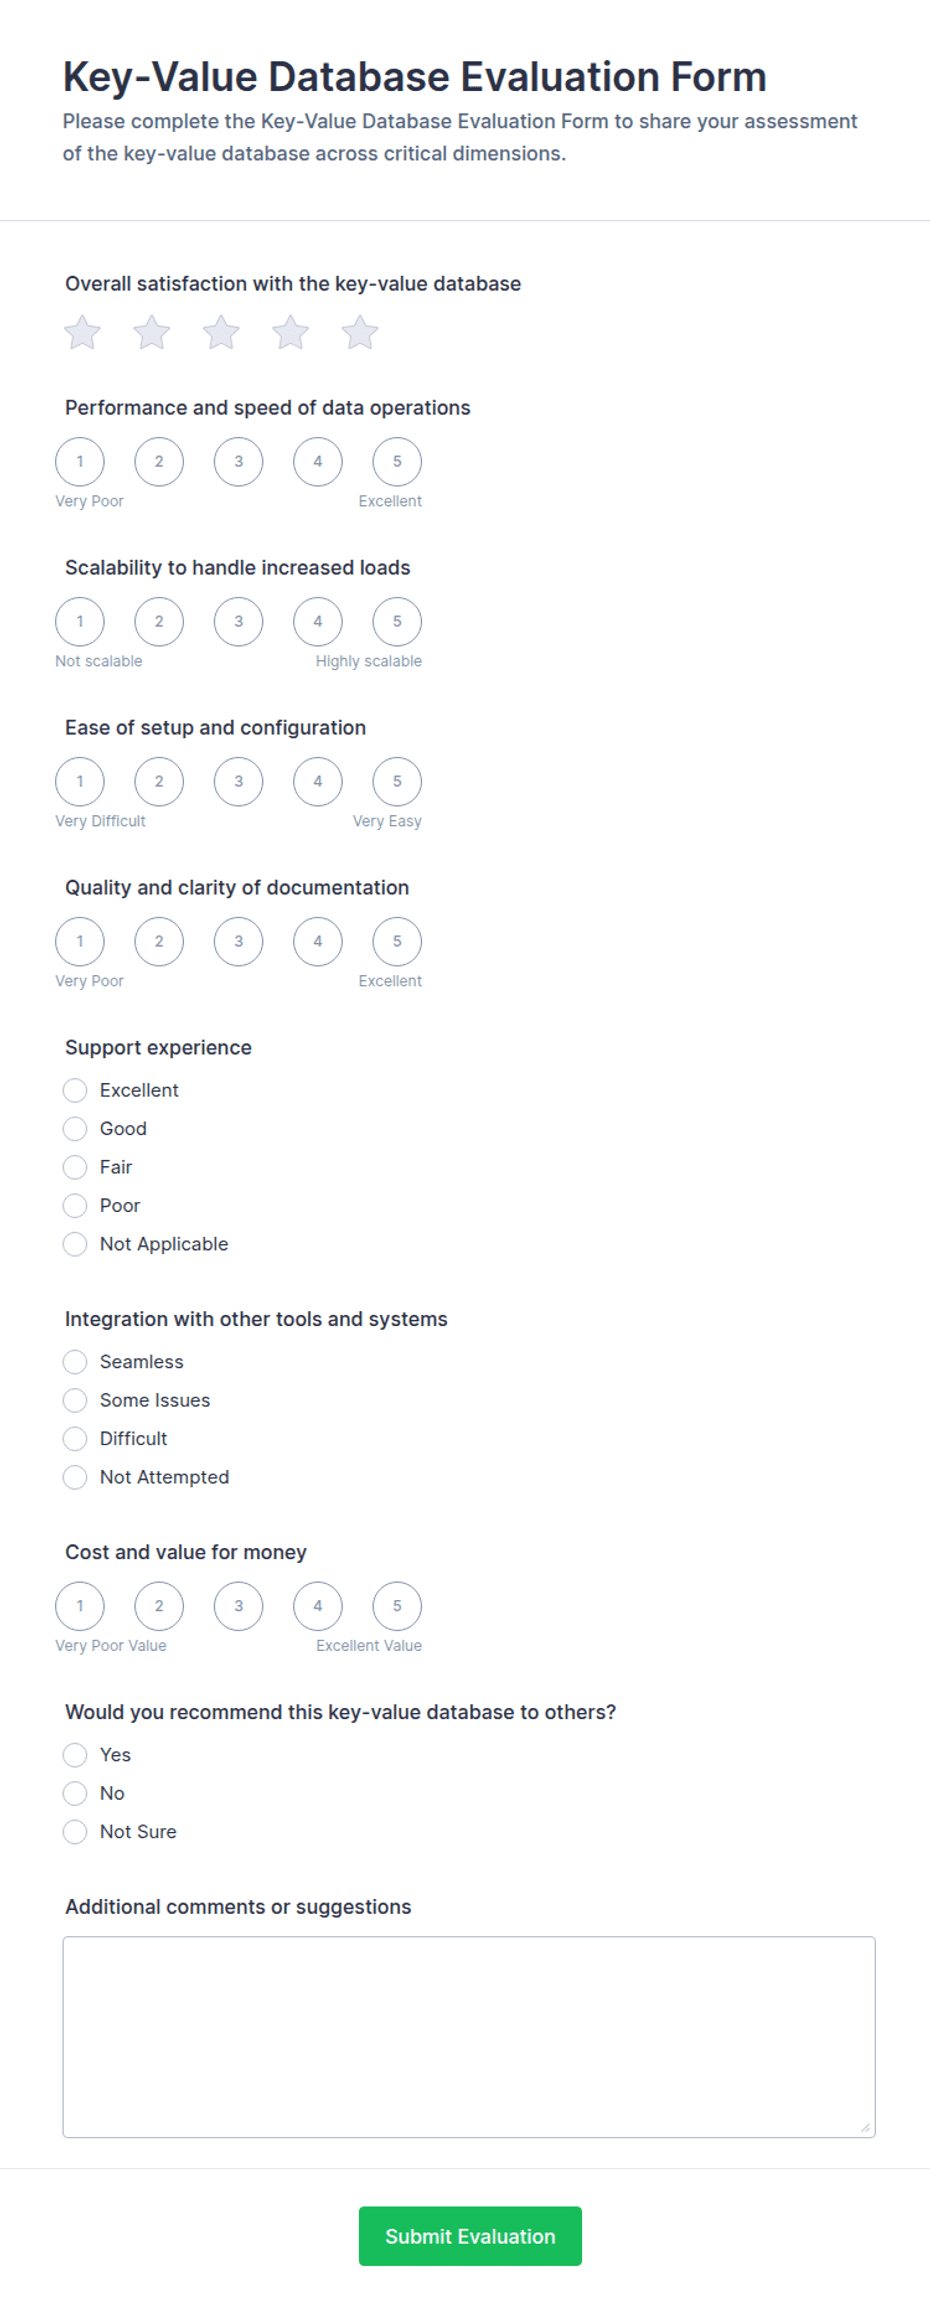930x2315 pixels.
Task: Choose the second star rating icon
Action: (152, 332)
